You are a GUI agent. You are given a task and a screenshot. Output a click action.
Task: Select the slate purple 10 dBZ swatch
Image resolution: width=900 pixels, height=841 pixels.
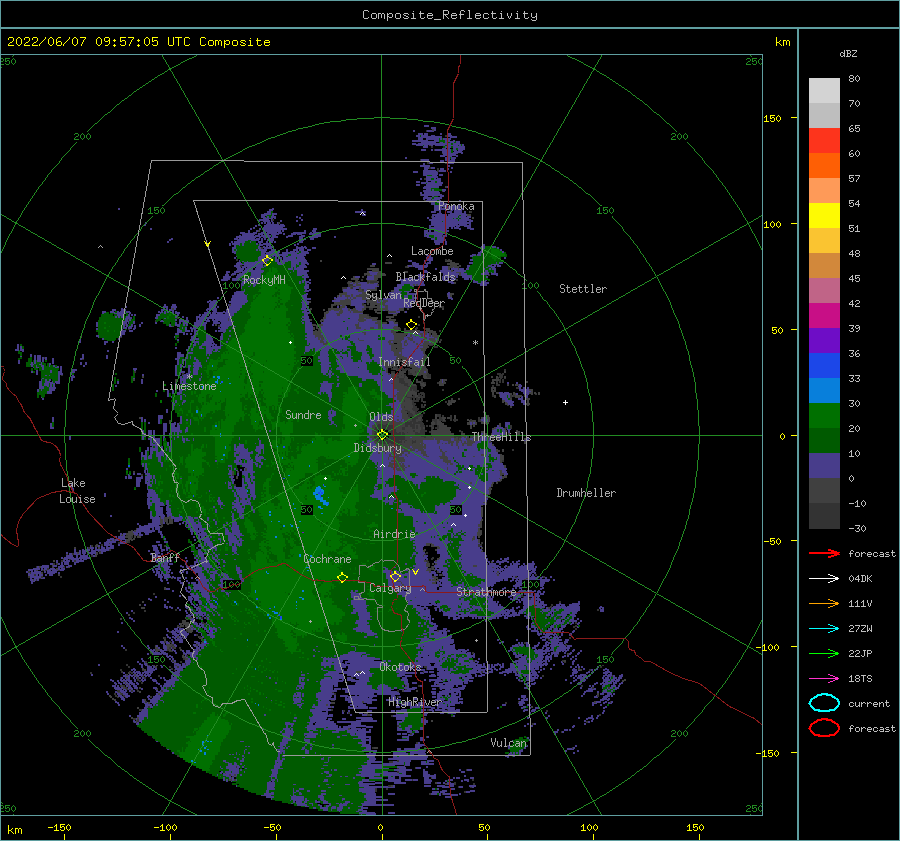click(x=824, y=466)
